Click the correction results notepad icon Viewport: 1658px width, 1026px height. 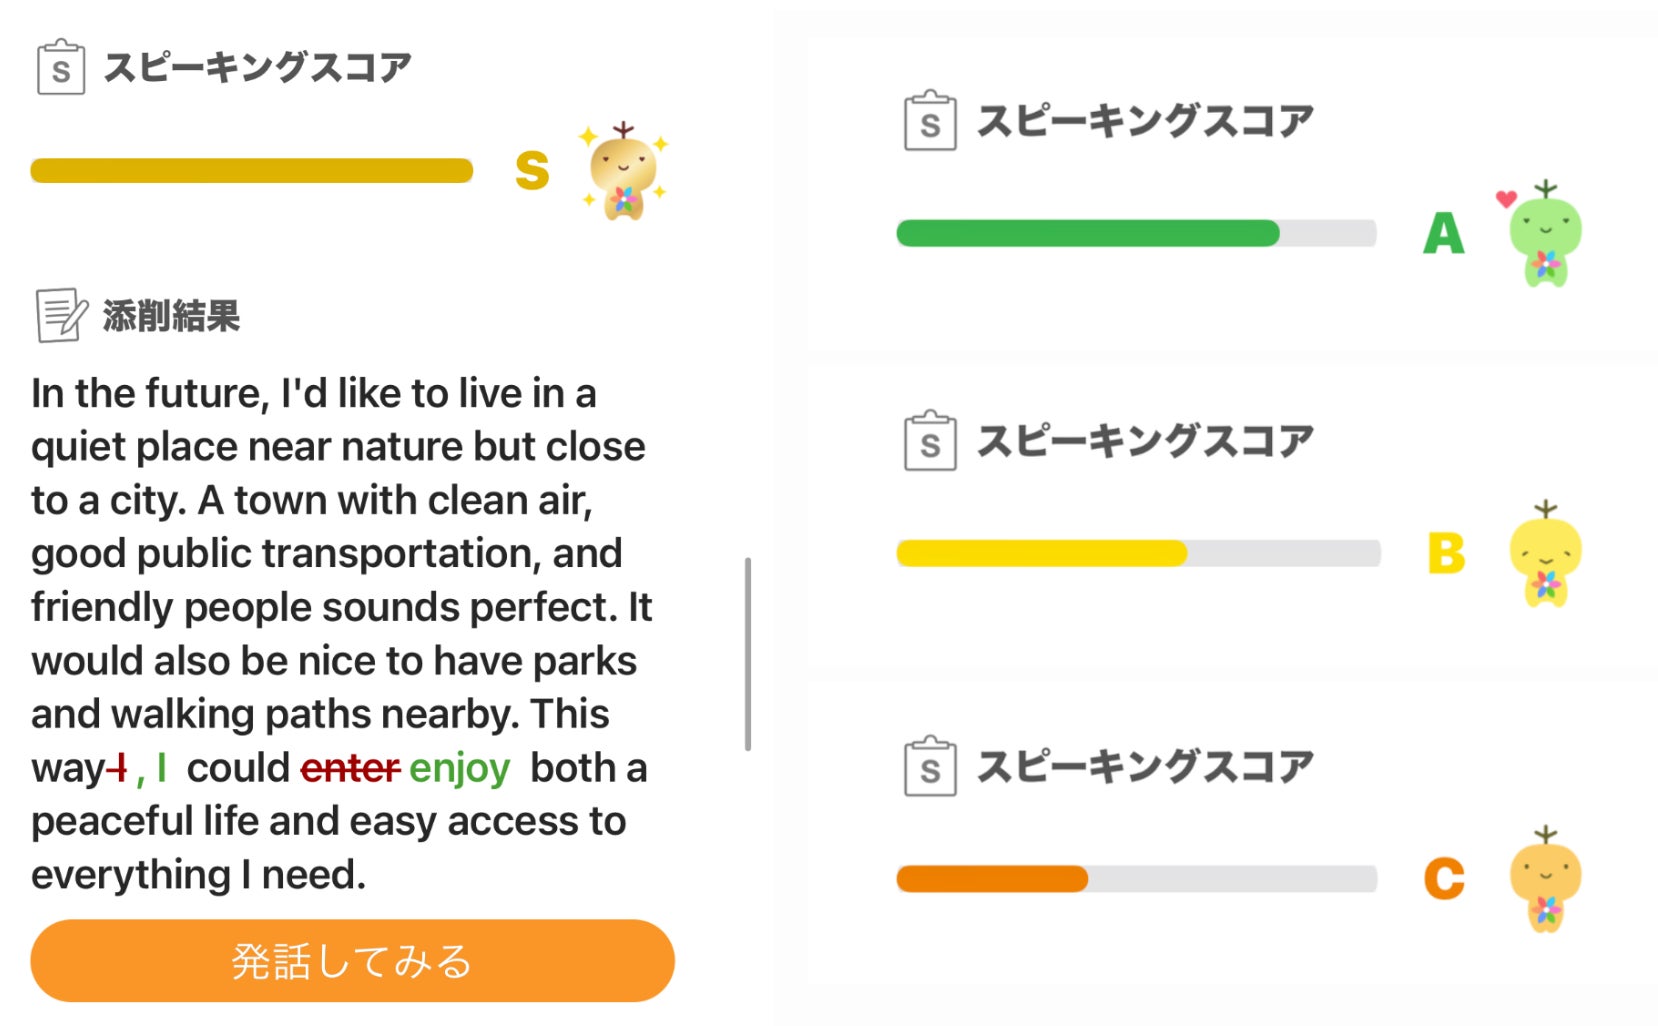[x=60, y=315]
